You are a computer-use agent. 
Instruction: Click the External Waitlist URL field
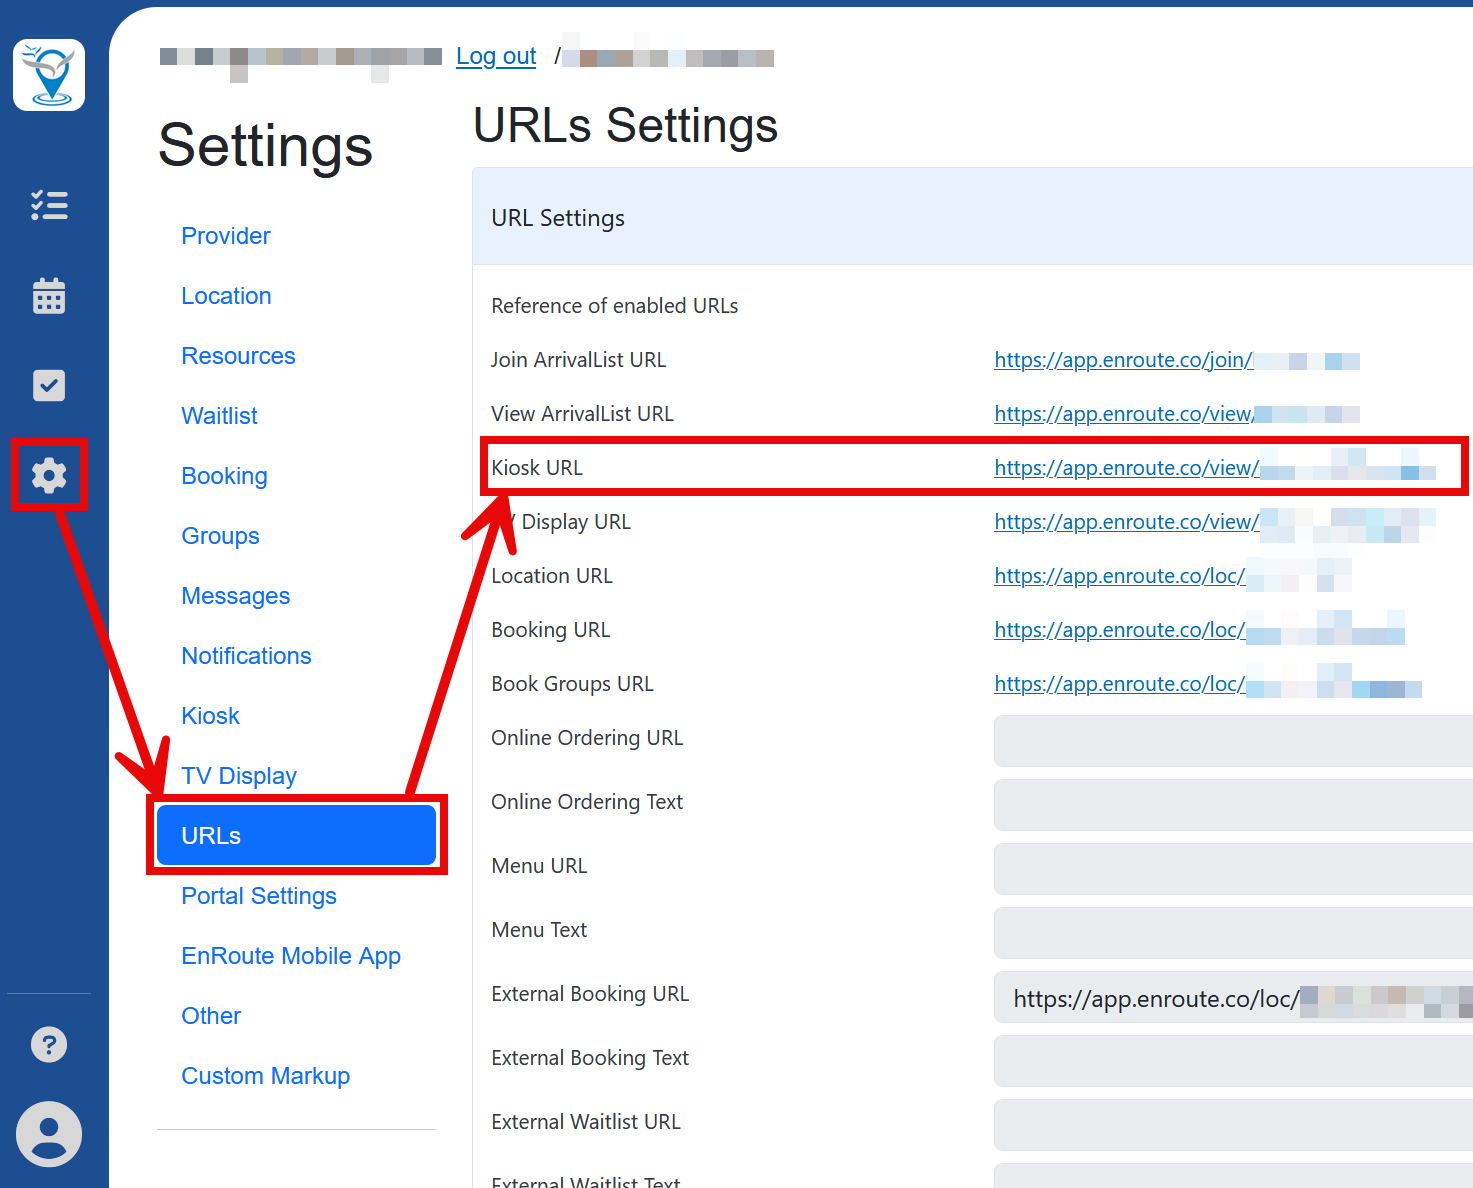[1233, 1125]
